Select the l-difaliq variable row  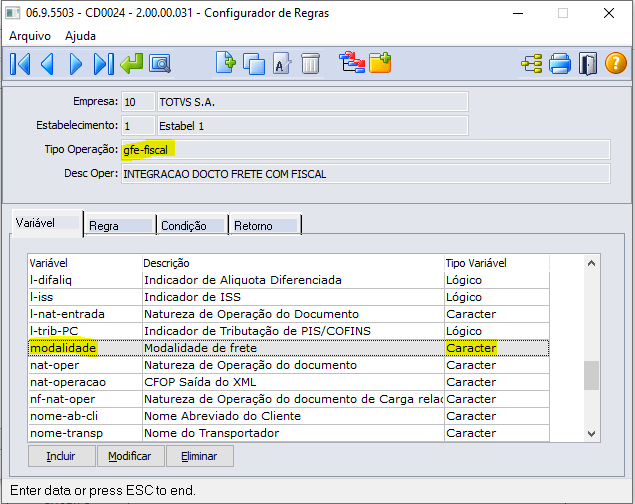click(289, 280)
